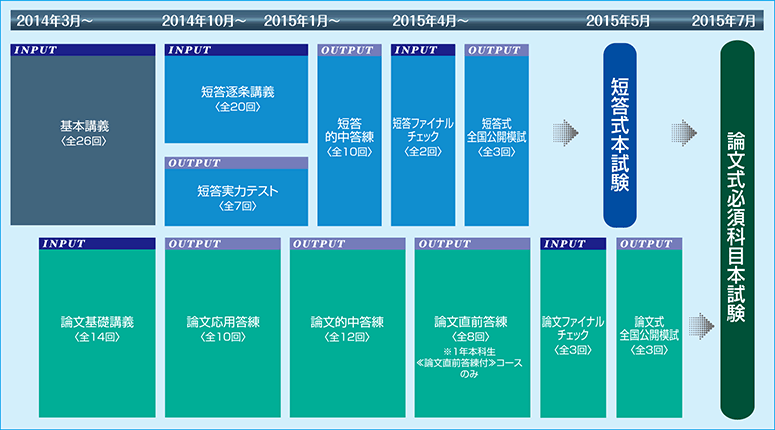Open the 短答逐条講義 (全20回) block
Viewport: 775px width, 430px height.
point(236,100)
